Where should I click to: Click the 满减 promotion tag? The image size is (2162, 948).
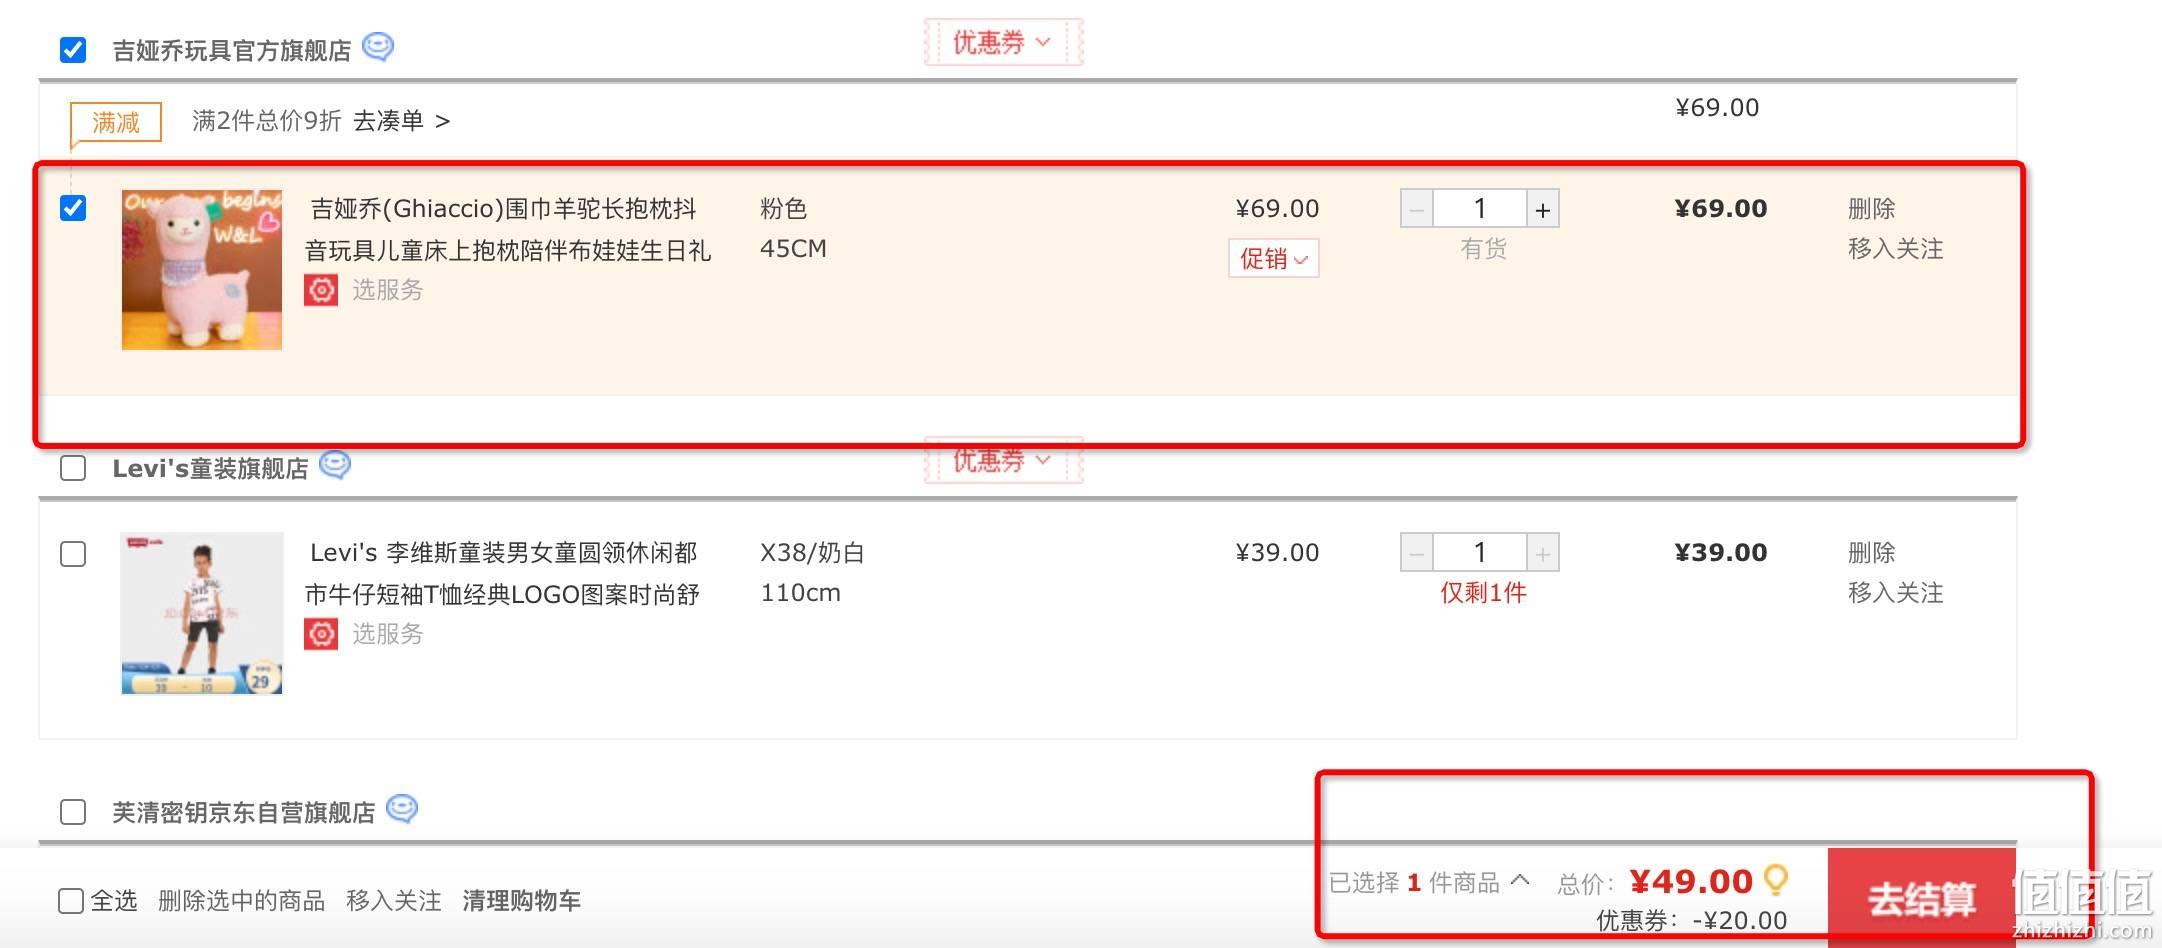pyautogui.click(x=116, y=123)
